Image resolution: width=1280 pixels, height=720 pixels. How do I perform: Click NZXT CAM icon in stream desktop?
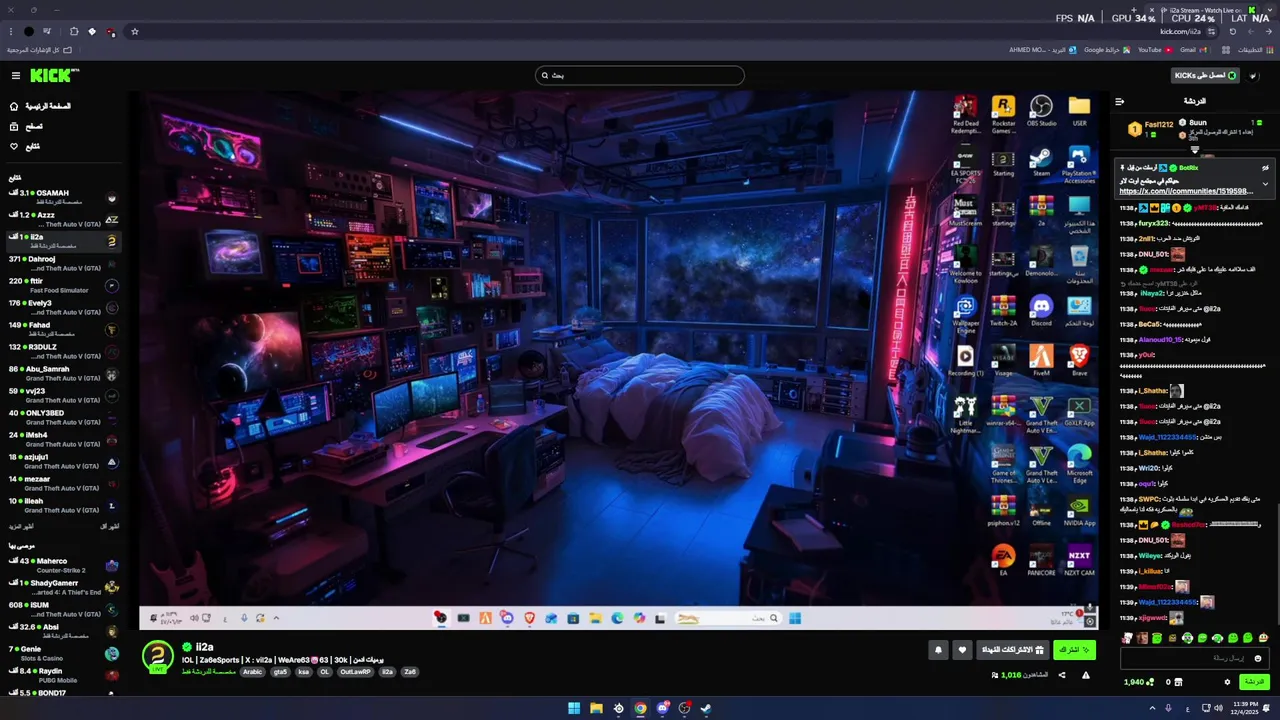[1079, 560]
